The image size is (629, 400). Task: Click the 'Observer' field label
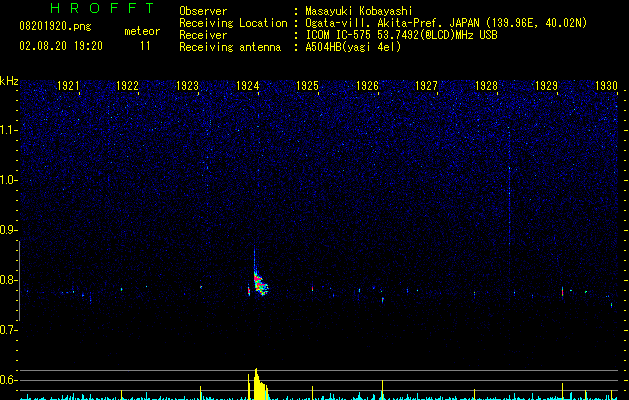point(203,11)
